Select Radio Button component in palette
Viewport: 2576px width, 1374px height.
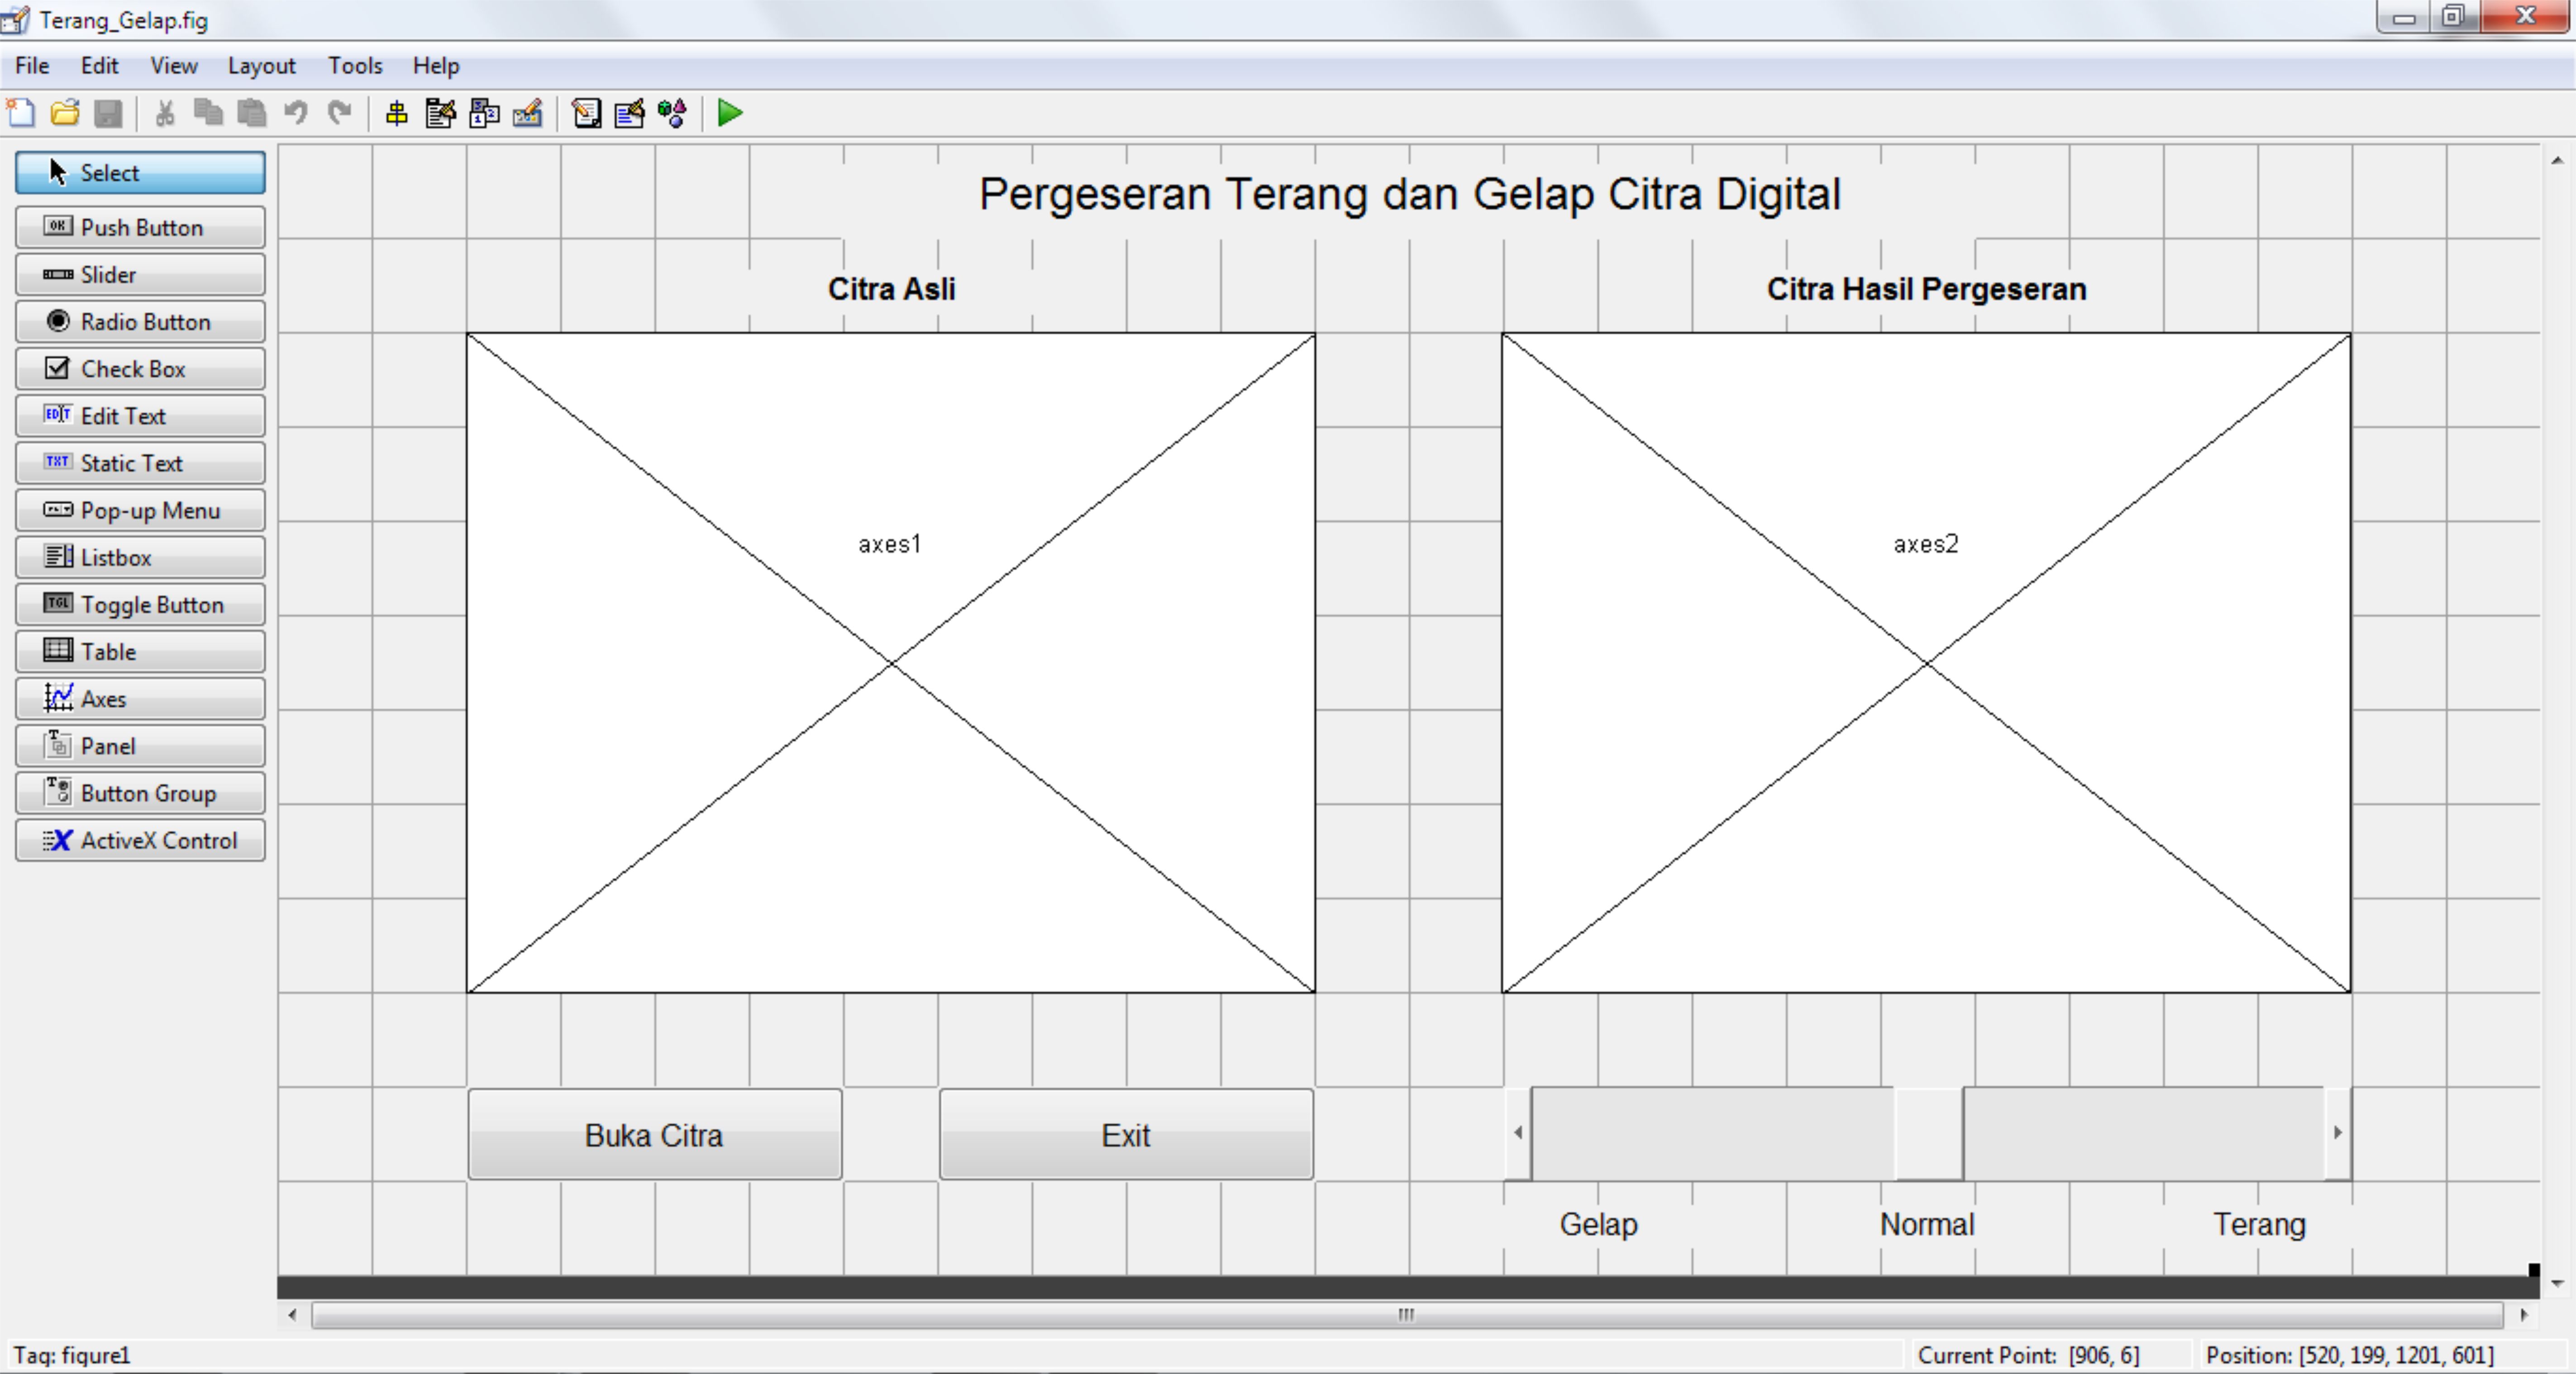(x=140, y=322)
